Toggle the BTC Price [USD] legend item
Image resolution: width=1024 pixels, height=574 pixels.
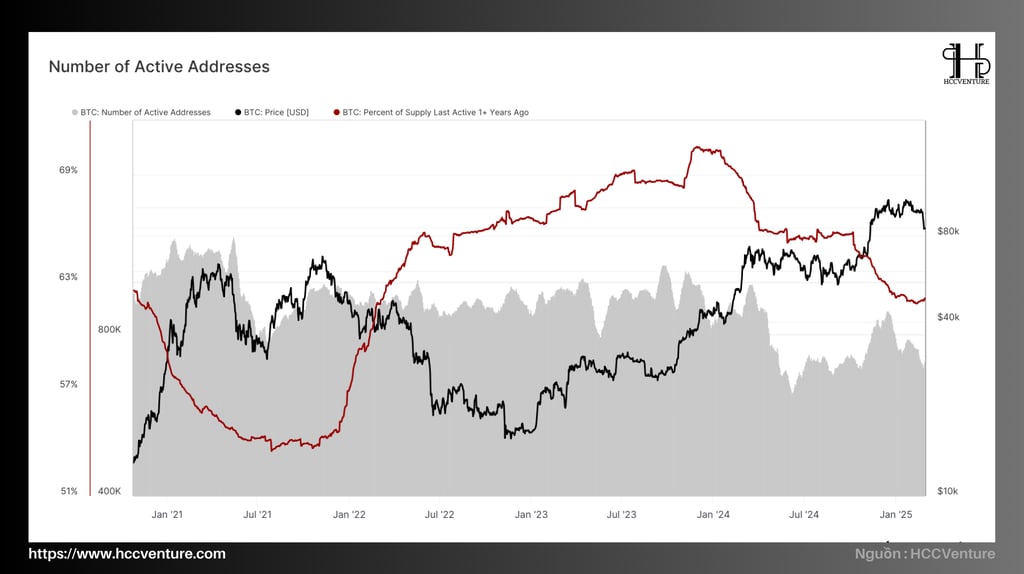pyautogui.click(x=272, y=112)
